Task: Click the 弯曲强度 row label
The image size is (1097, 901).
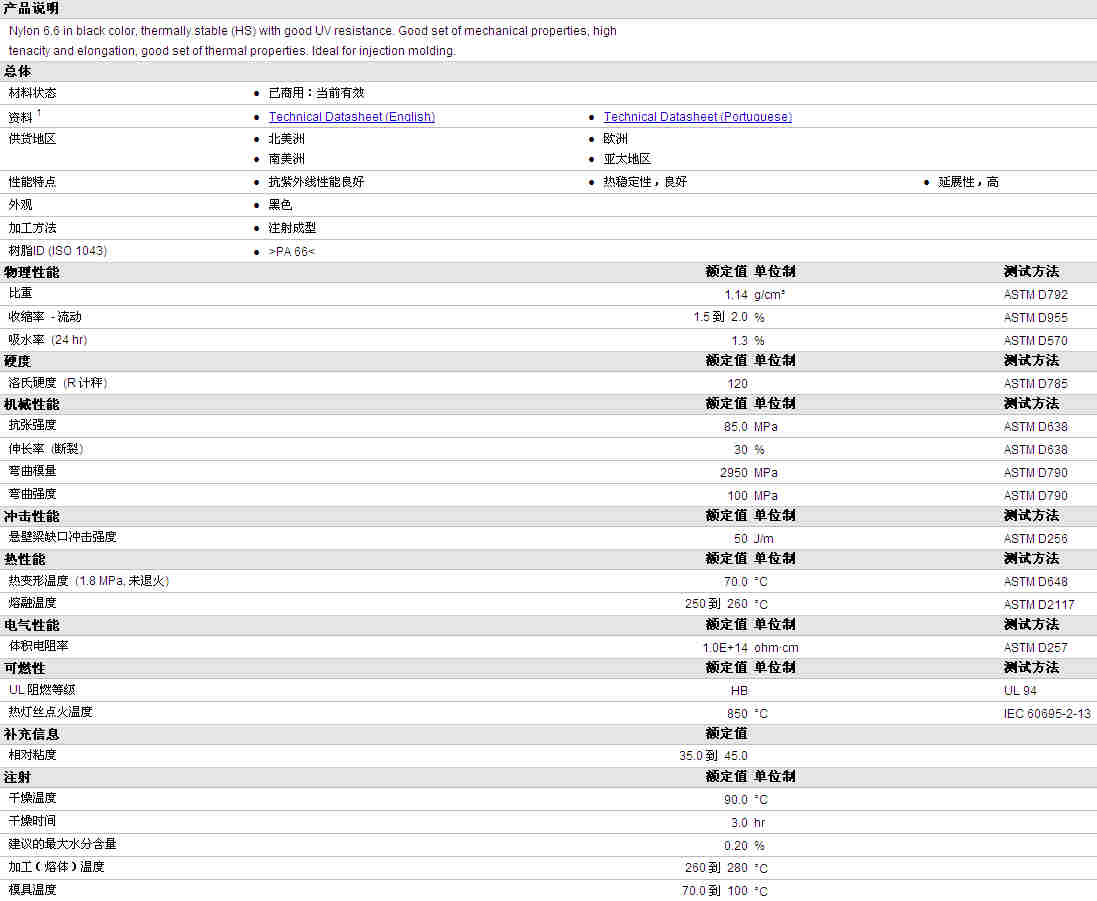Action: [32, 494]
